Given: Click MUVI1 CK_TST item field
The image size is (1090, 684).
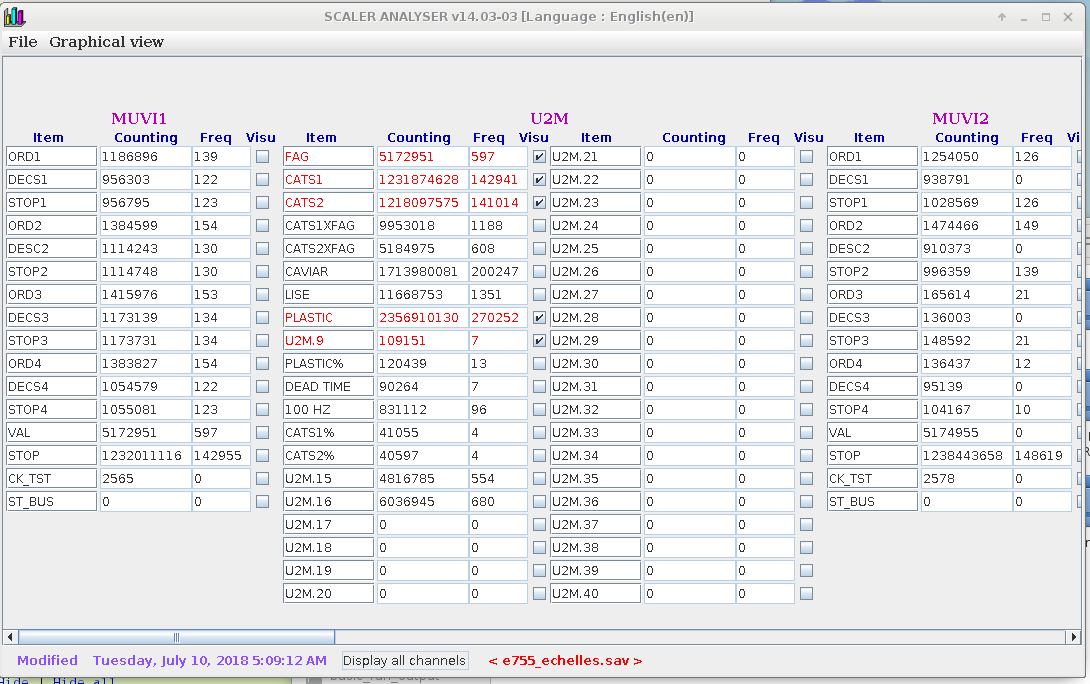Looking at the screenshot, I should click(51, 479).
